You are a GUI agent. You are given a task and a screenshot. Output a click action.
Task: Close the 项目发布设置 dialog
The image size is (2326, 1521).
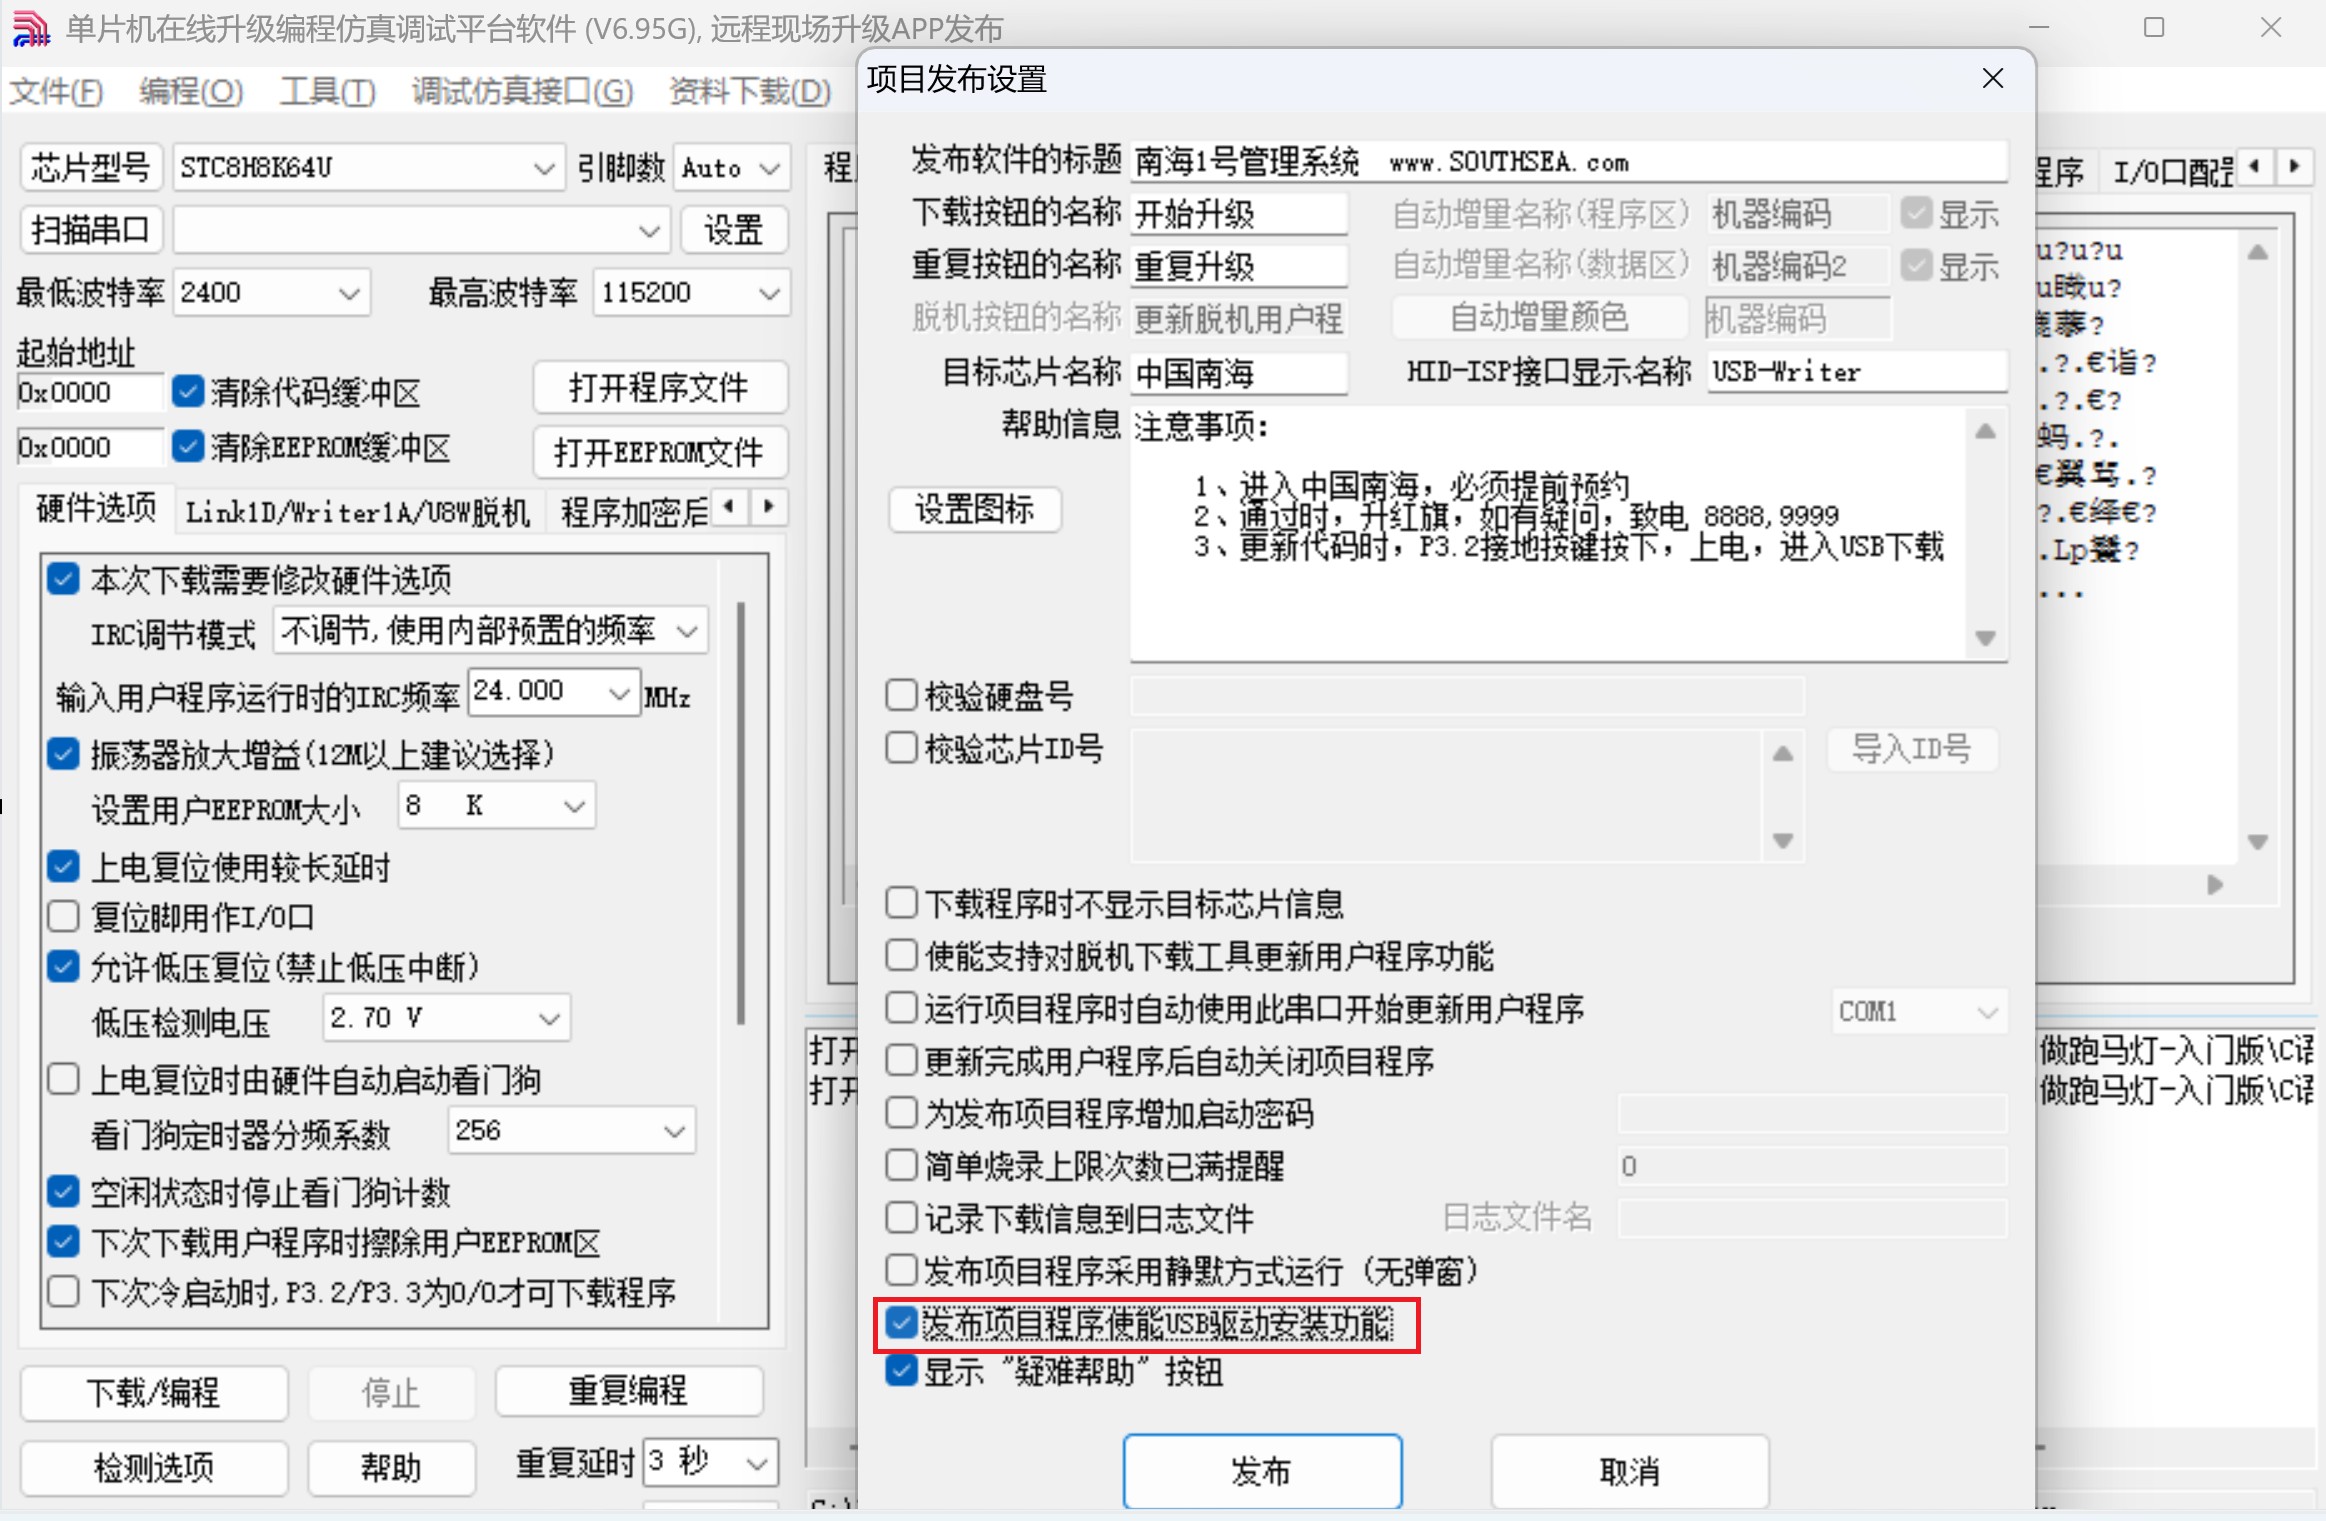pyautogui.click(x=1992, y=78)
